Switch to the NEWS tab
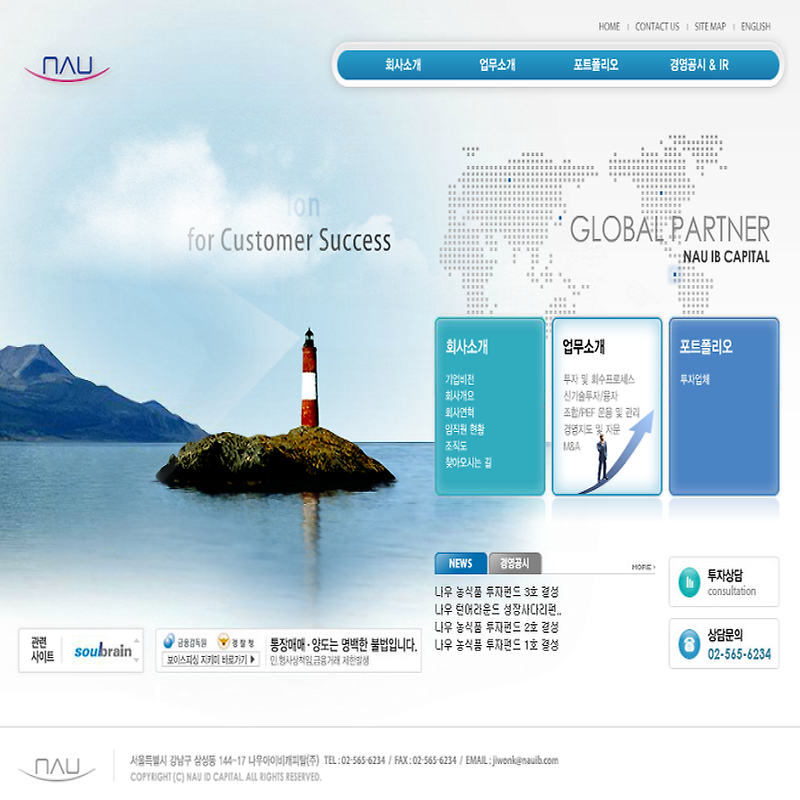This screenshot has height=800, width=800. pyautogui.click(x=460, y=563)
